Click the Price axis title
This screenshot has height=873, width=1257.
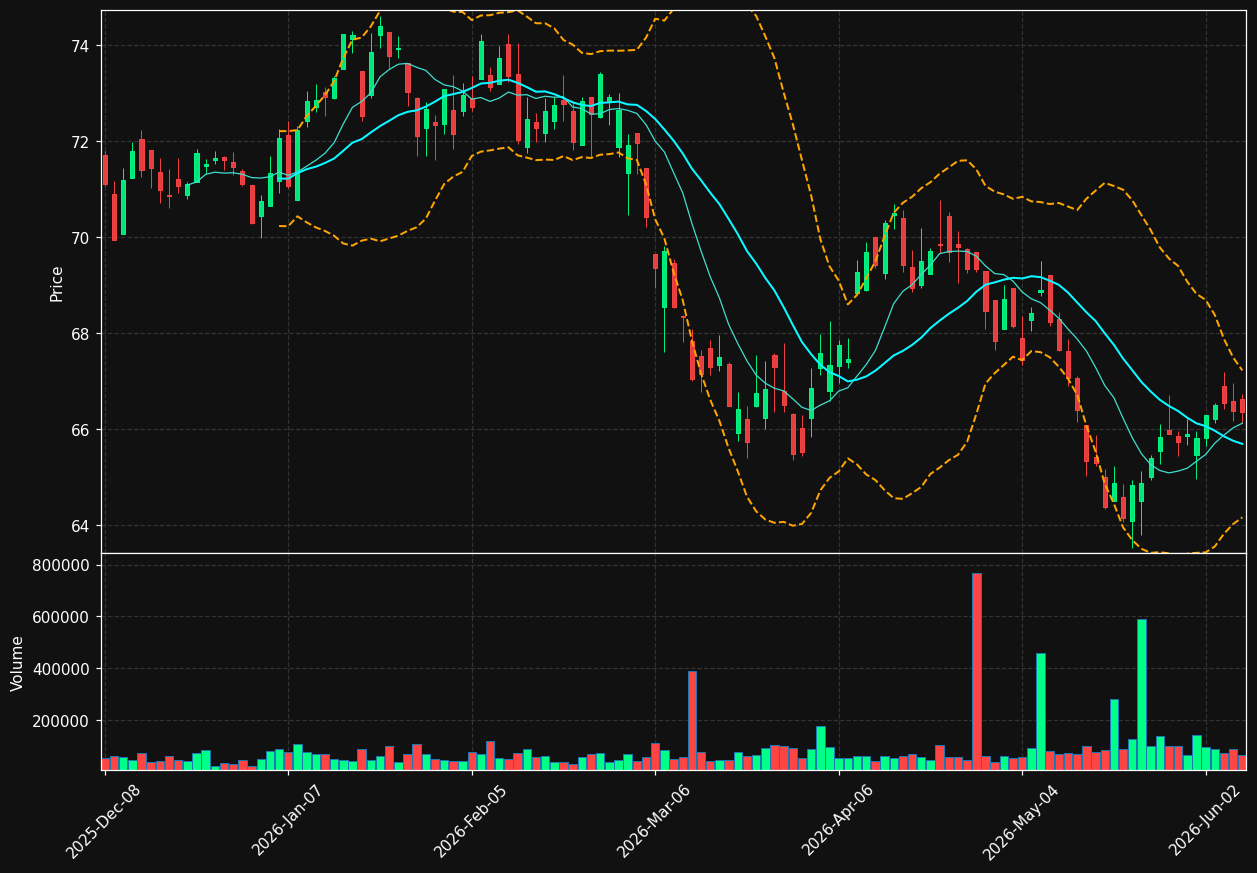click(x=57, y=283)
